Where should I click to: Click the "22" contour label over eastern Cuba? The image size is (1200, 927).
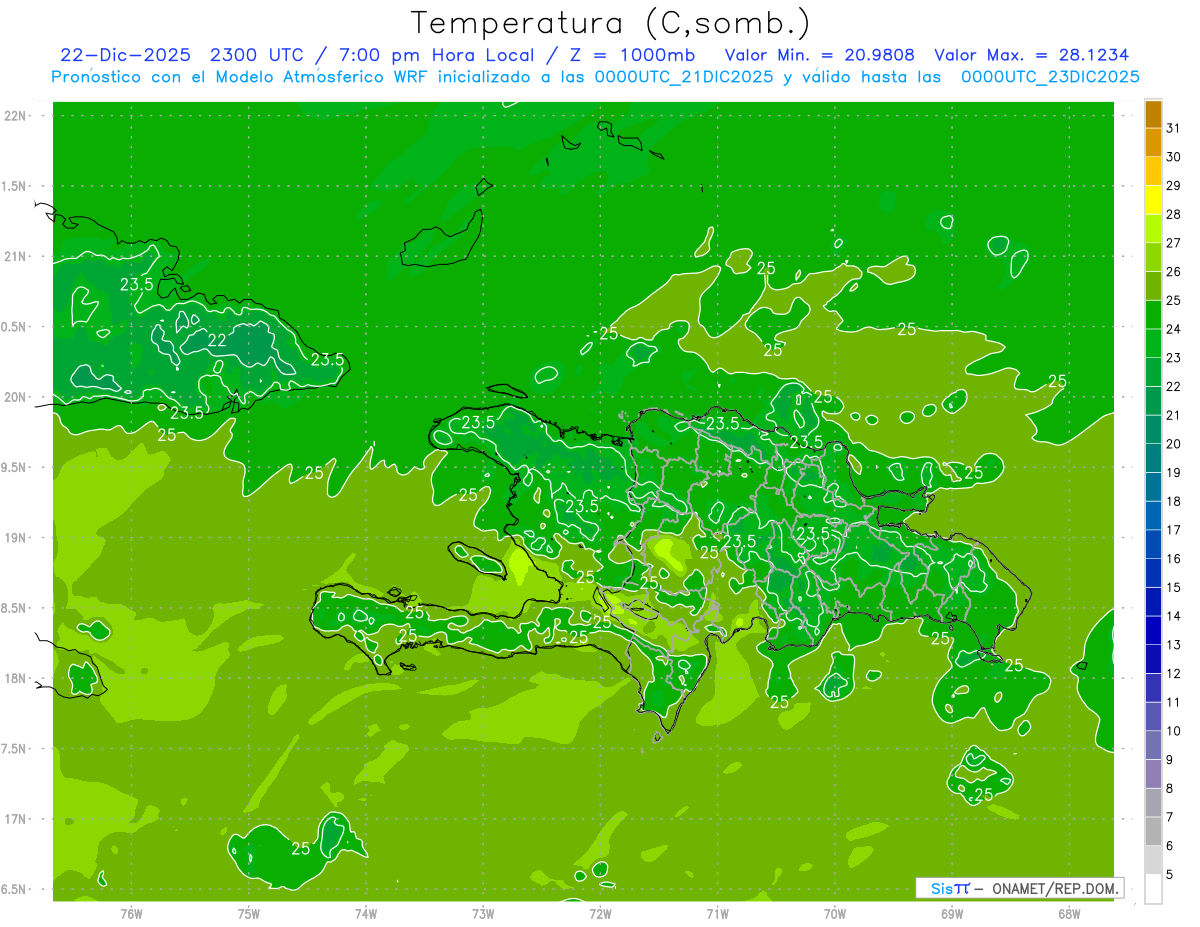click(x=216, y=340)
